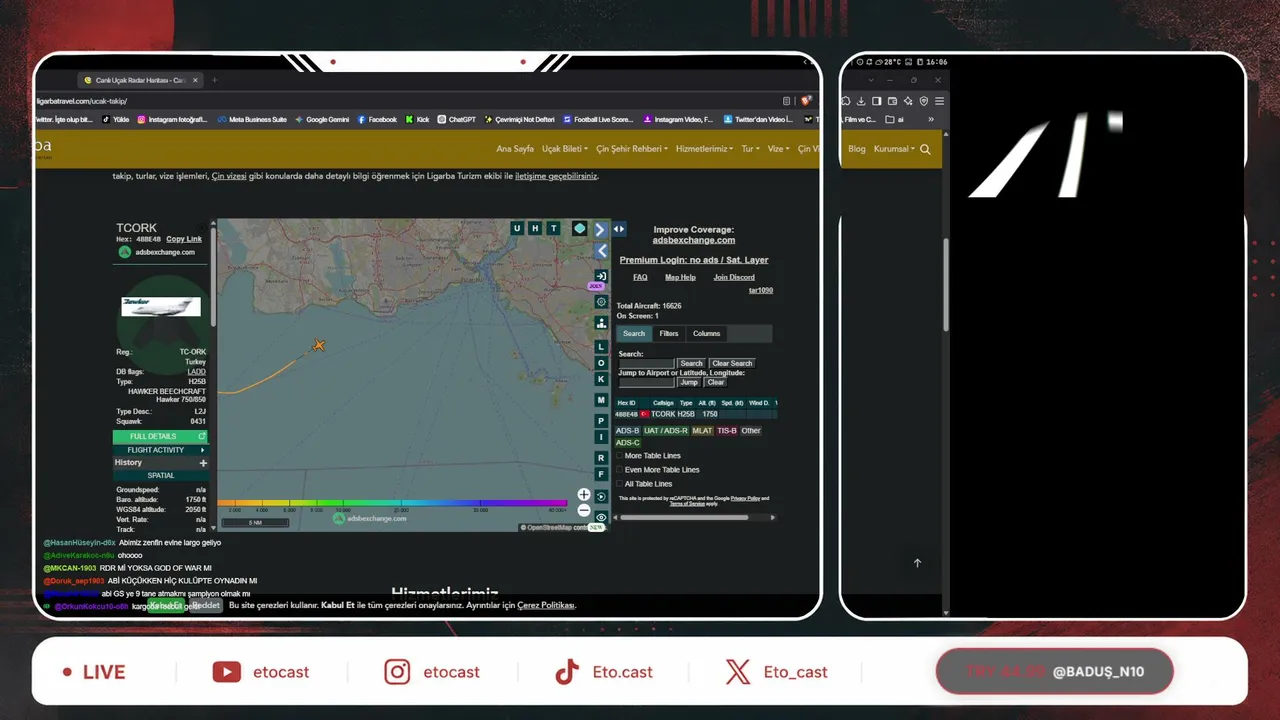The width and height of the screenshot is (1280, 720).
Task: Expand the FLIGHT ACTIVITY section
Action: pyautogui.click(x=160, y=450)
